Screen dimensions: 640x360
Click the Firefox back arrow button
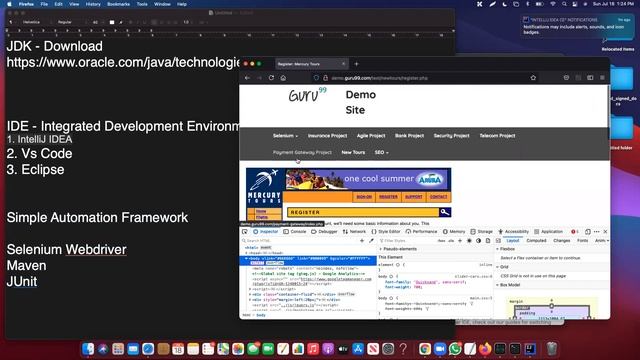point(247,78)
